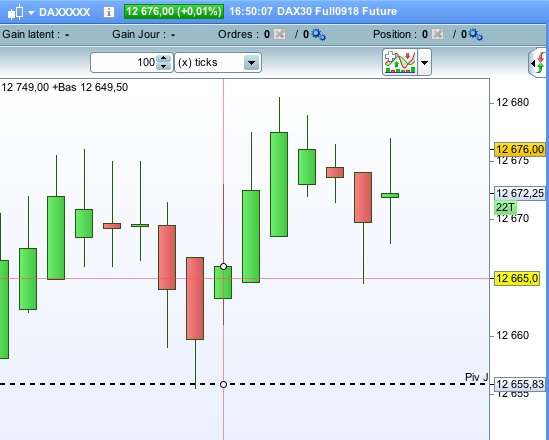Click the red-green arrows panel toggle icon
Viewport: 549px width, 440px height.
pos(539,63)
